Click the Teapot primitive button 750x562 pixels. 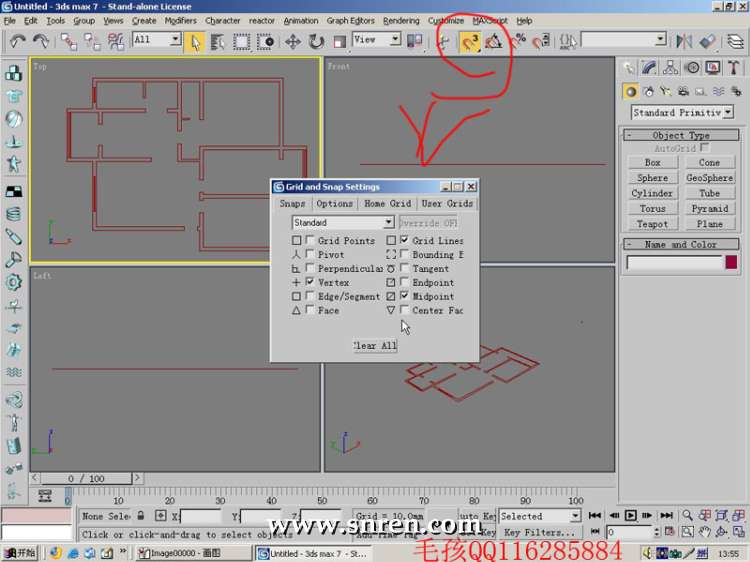click(x=652, y=224)
